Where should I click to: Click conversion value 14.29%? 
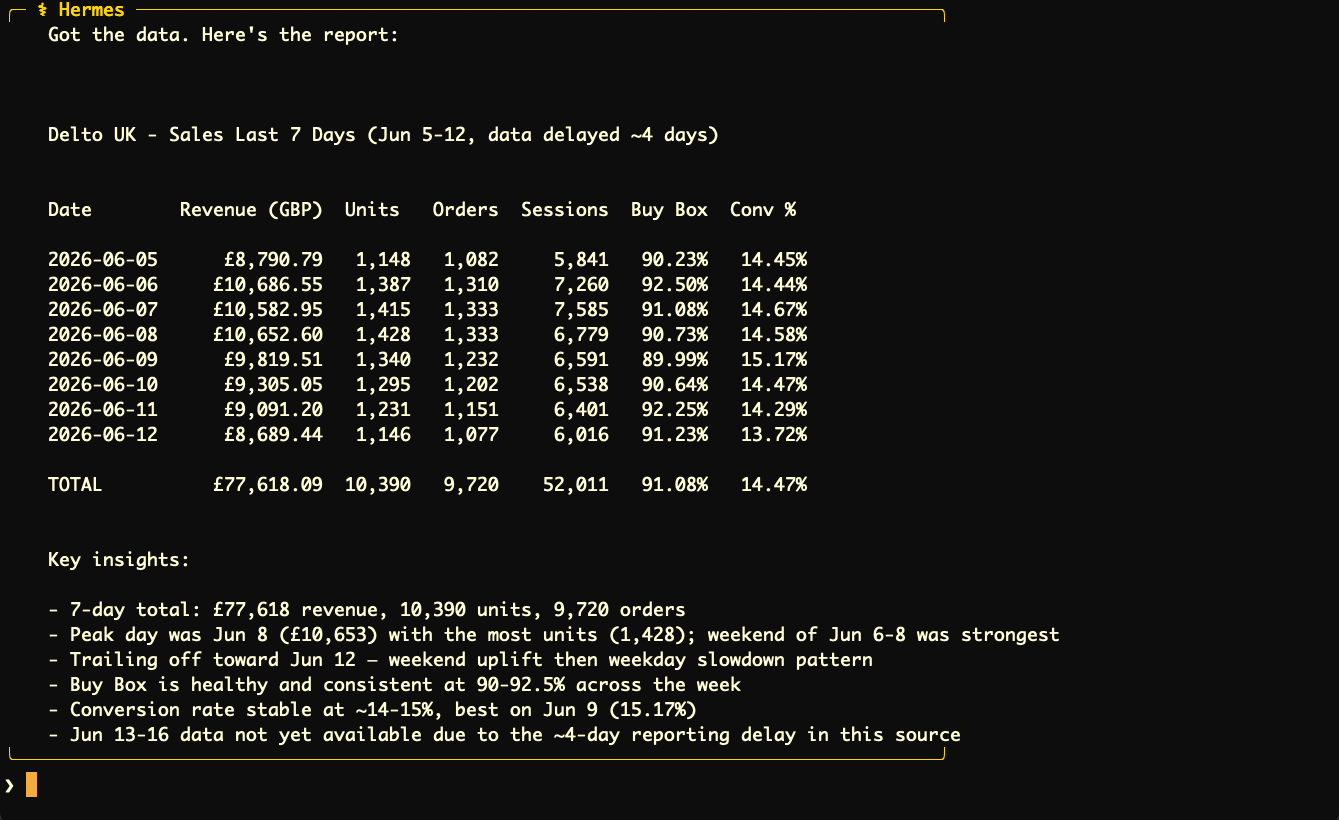[774, 410]
